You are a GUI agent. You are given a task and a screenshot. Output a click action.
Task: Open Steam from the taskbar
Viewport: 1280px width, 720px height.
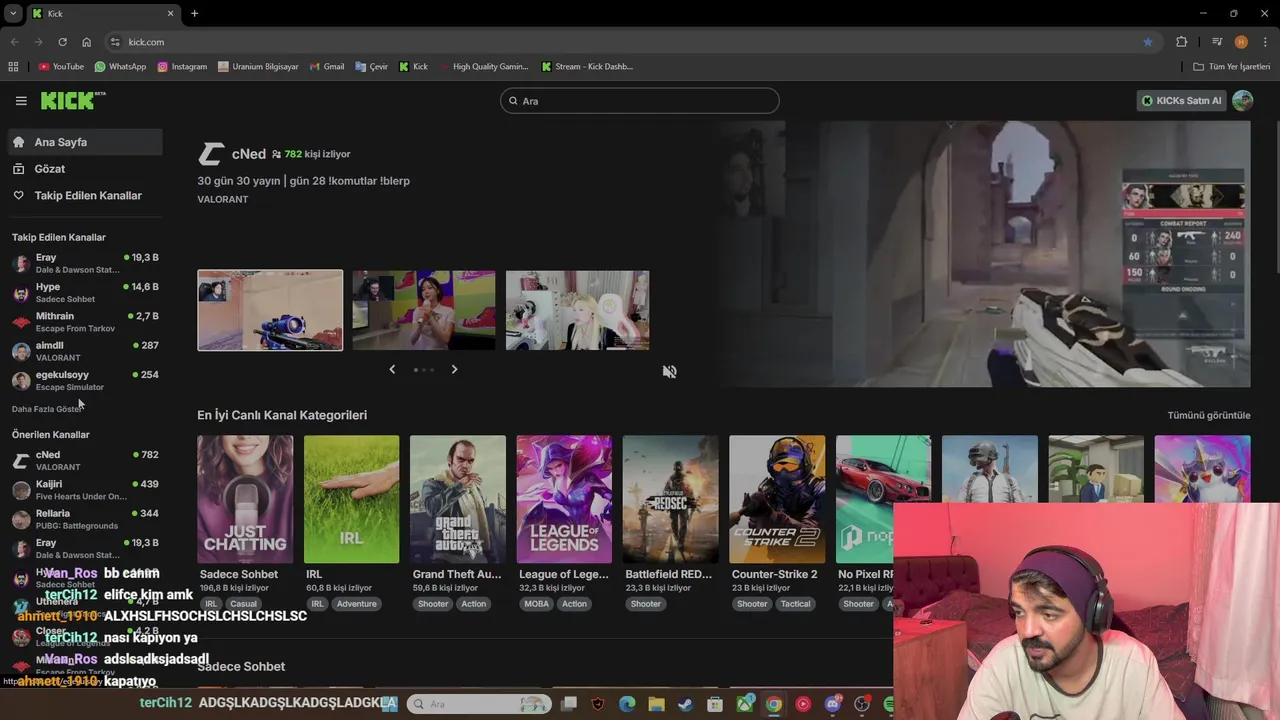coord(685,704)
